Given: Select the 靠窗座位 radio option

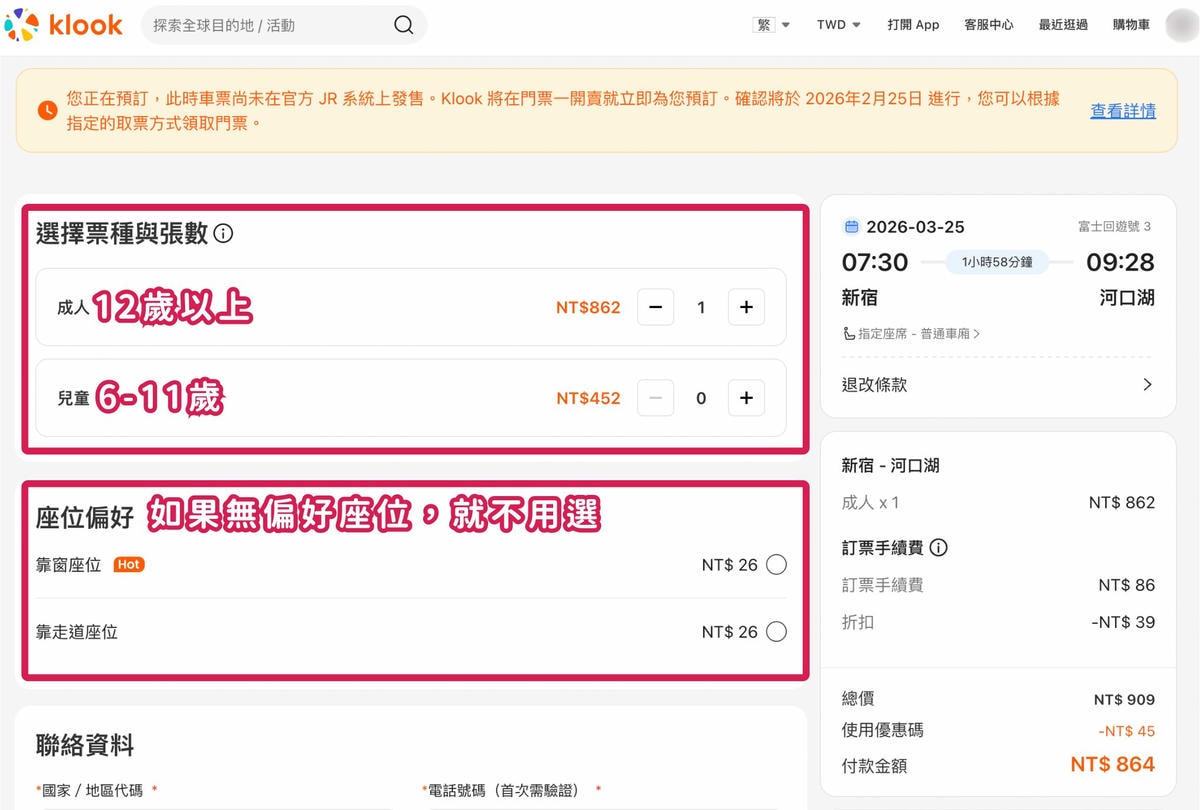Looking at the screenshot, I should click(x=776, y=565).
